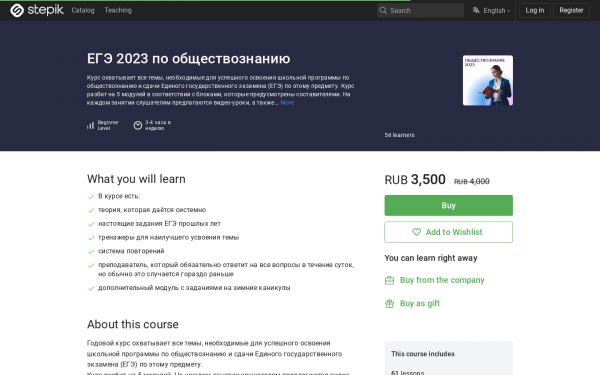Click the course title heading
Image resolution: width=600 pixels, height=375 pixels.
click(x=188, y=59)
